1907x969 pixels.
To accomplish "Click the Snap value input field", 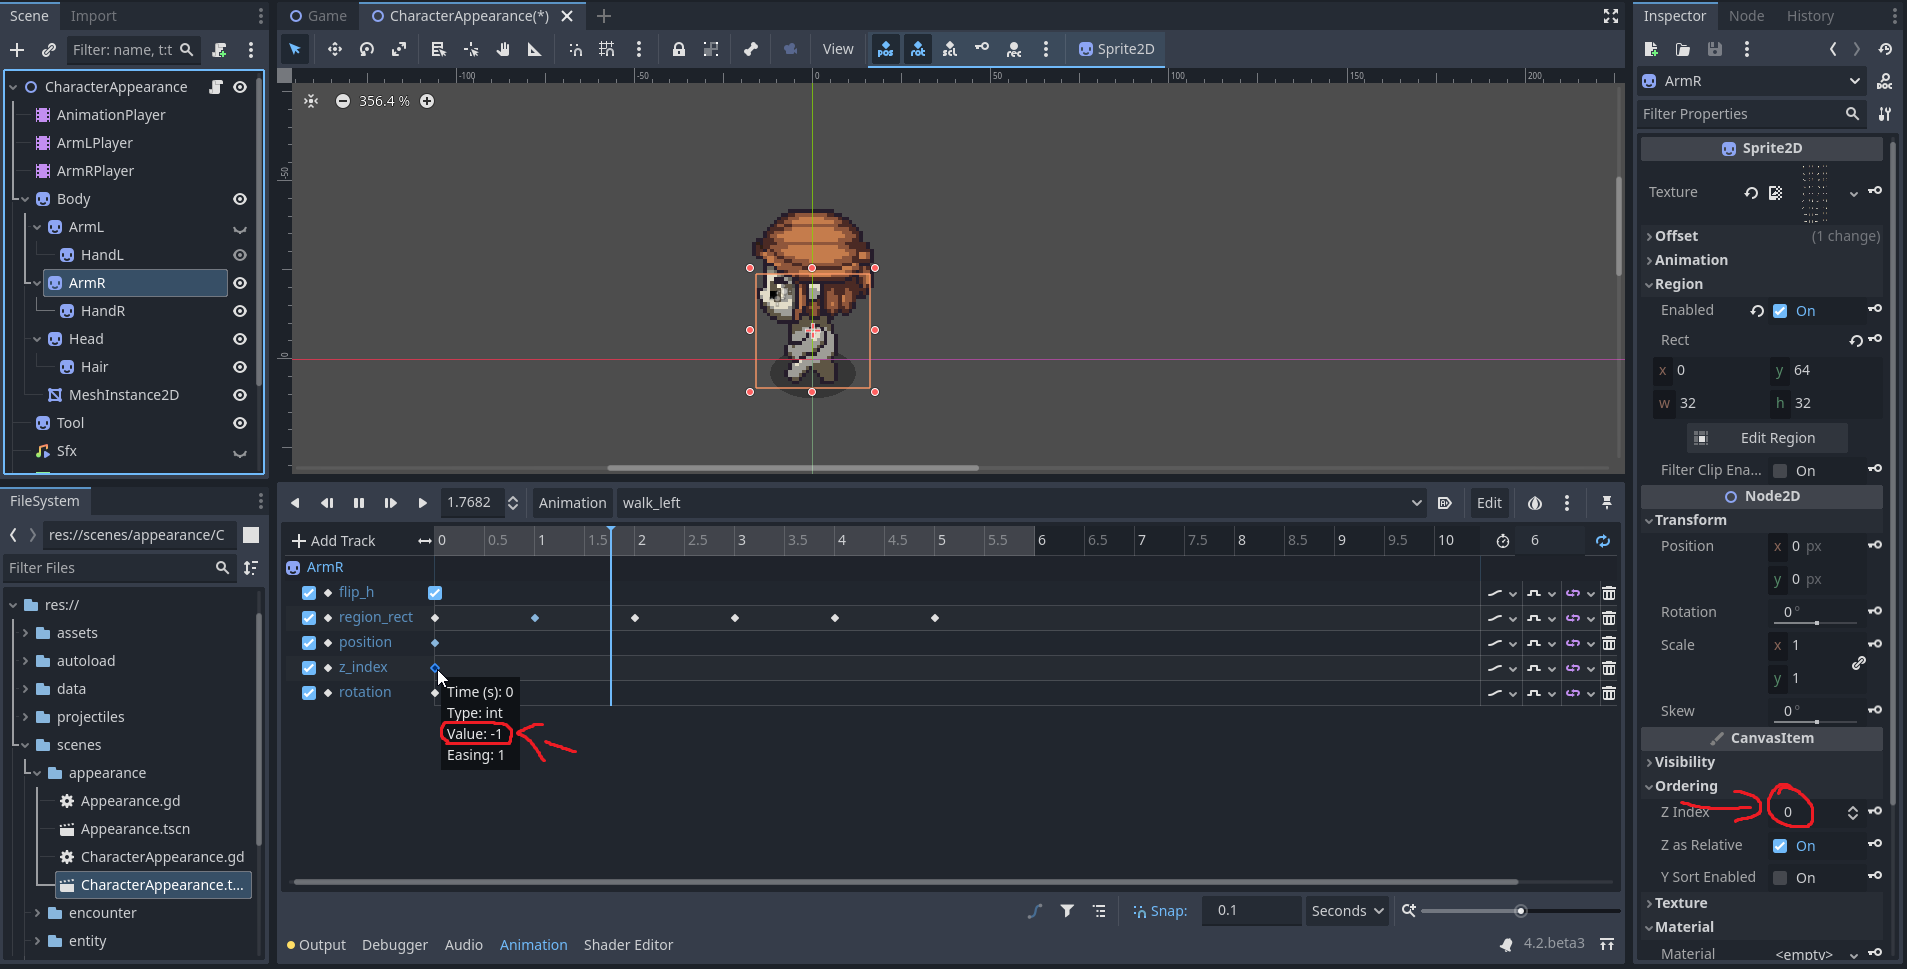I will tap(1251, 910).
